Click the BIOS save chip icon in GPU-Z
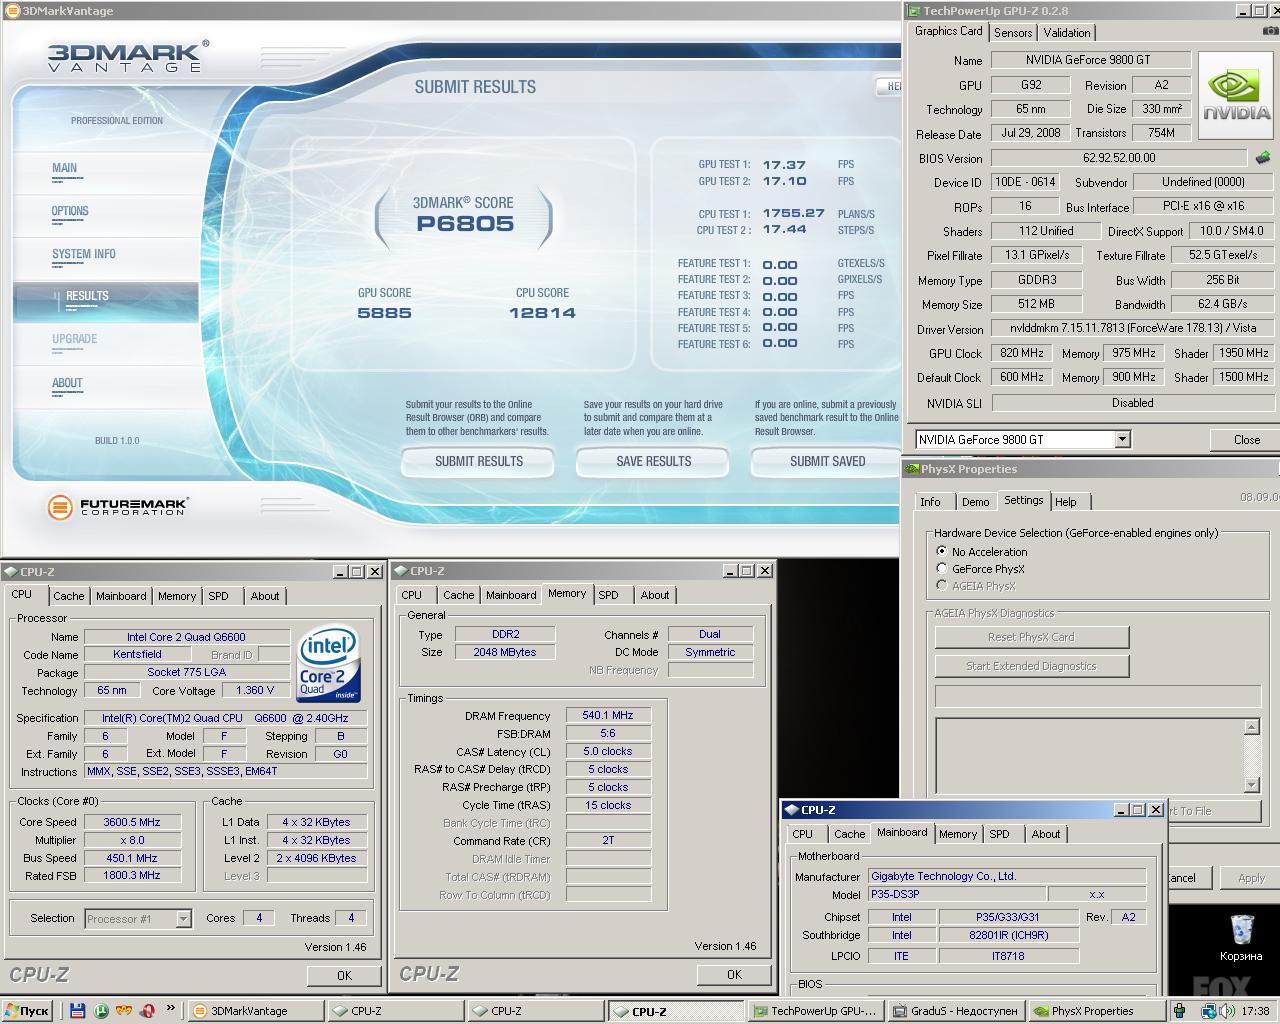The width and height of the screenshot is (1280, 1024). 1263,157
